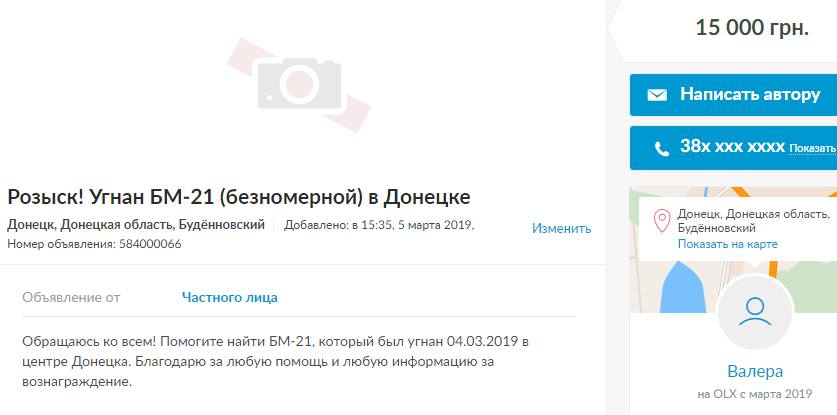
Task: Click на OLX с марта 2019 text
Action: click(x=755, y=395)
